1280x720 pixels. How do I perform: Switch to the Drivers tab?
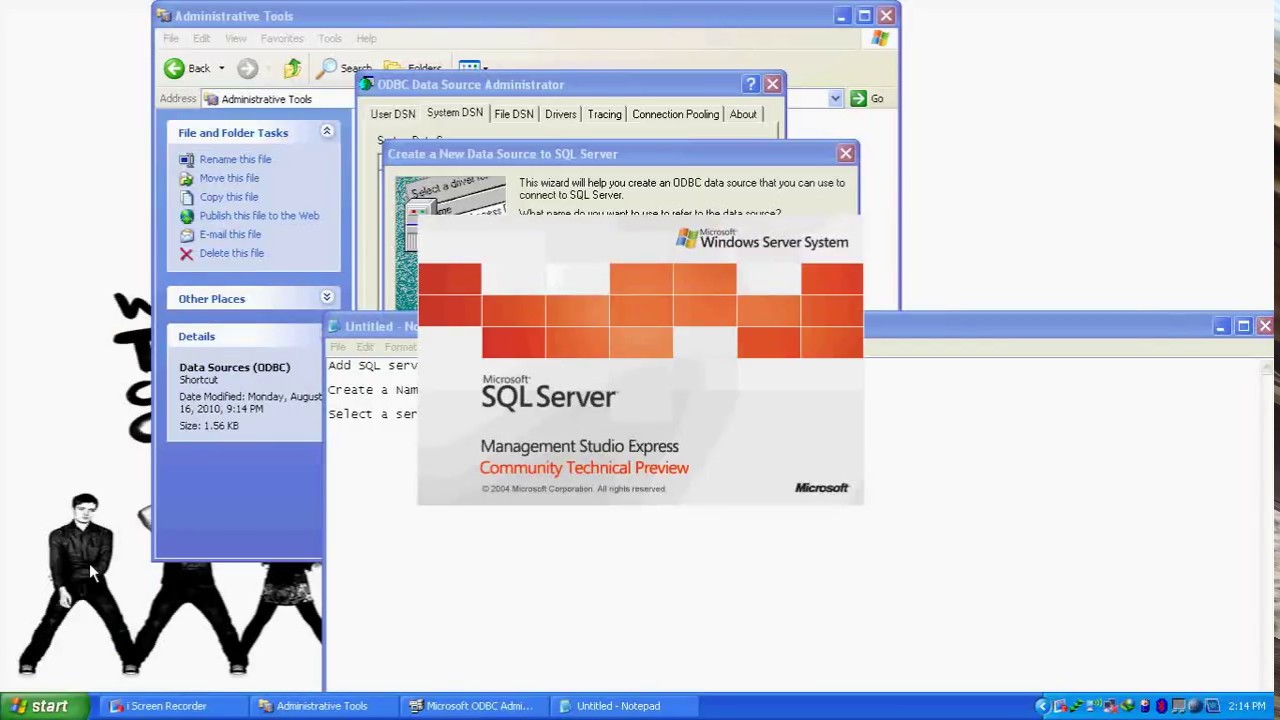pyautogui.click(x=560, y=114)
